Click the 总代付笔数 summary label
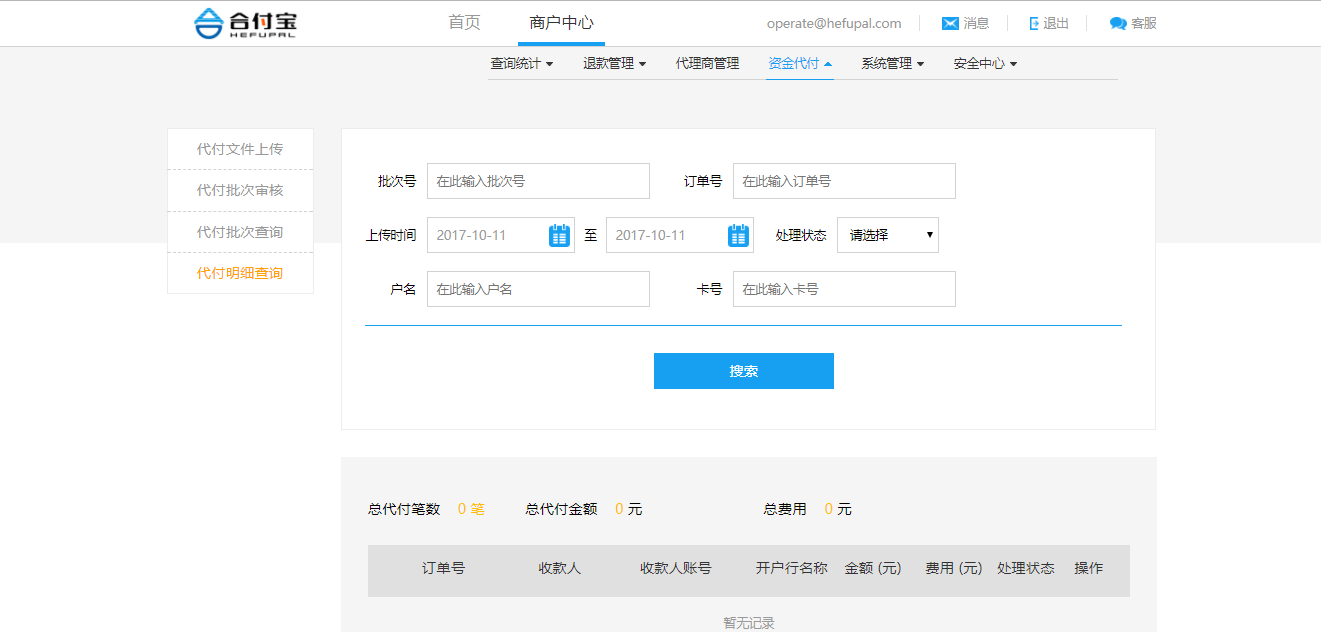 (x=404, y=509)
